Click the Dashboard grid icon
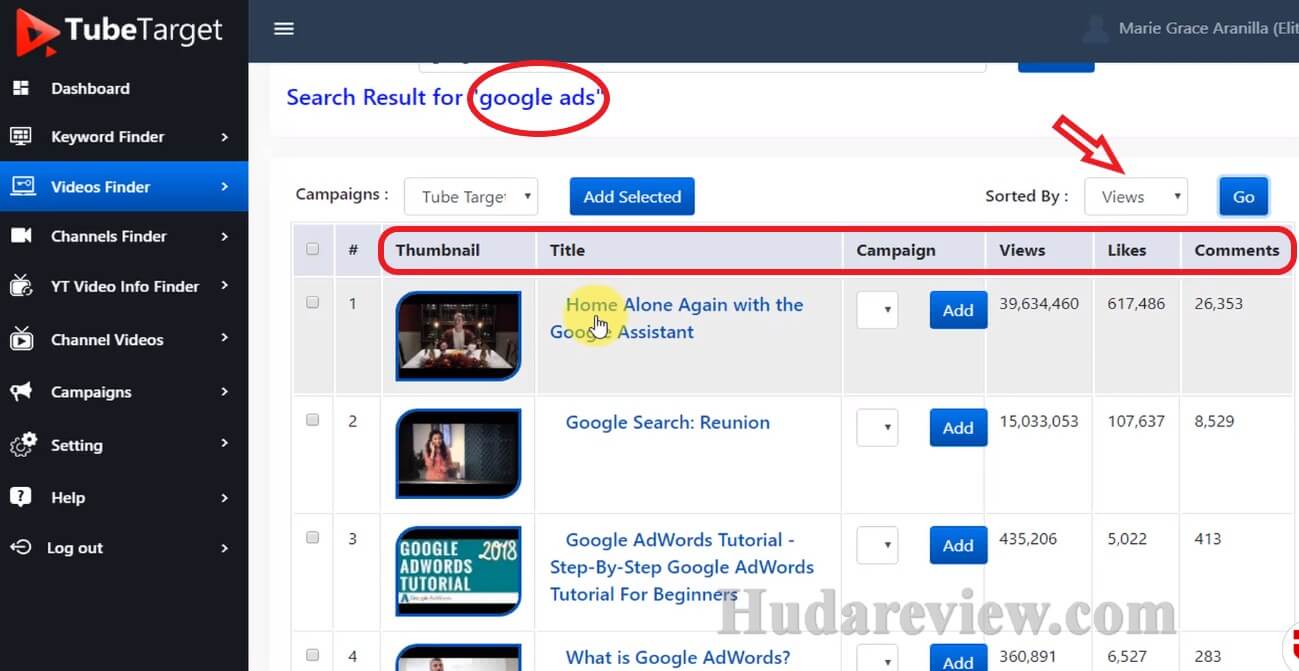Image resolution: width=1299 pixels, height=671 pixels. tap(20, 88)
